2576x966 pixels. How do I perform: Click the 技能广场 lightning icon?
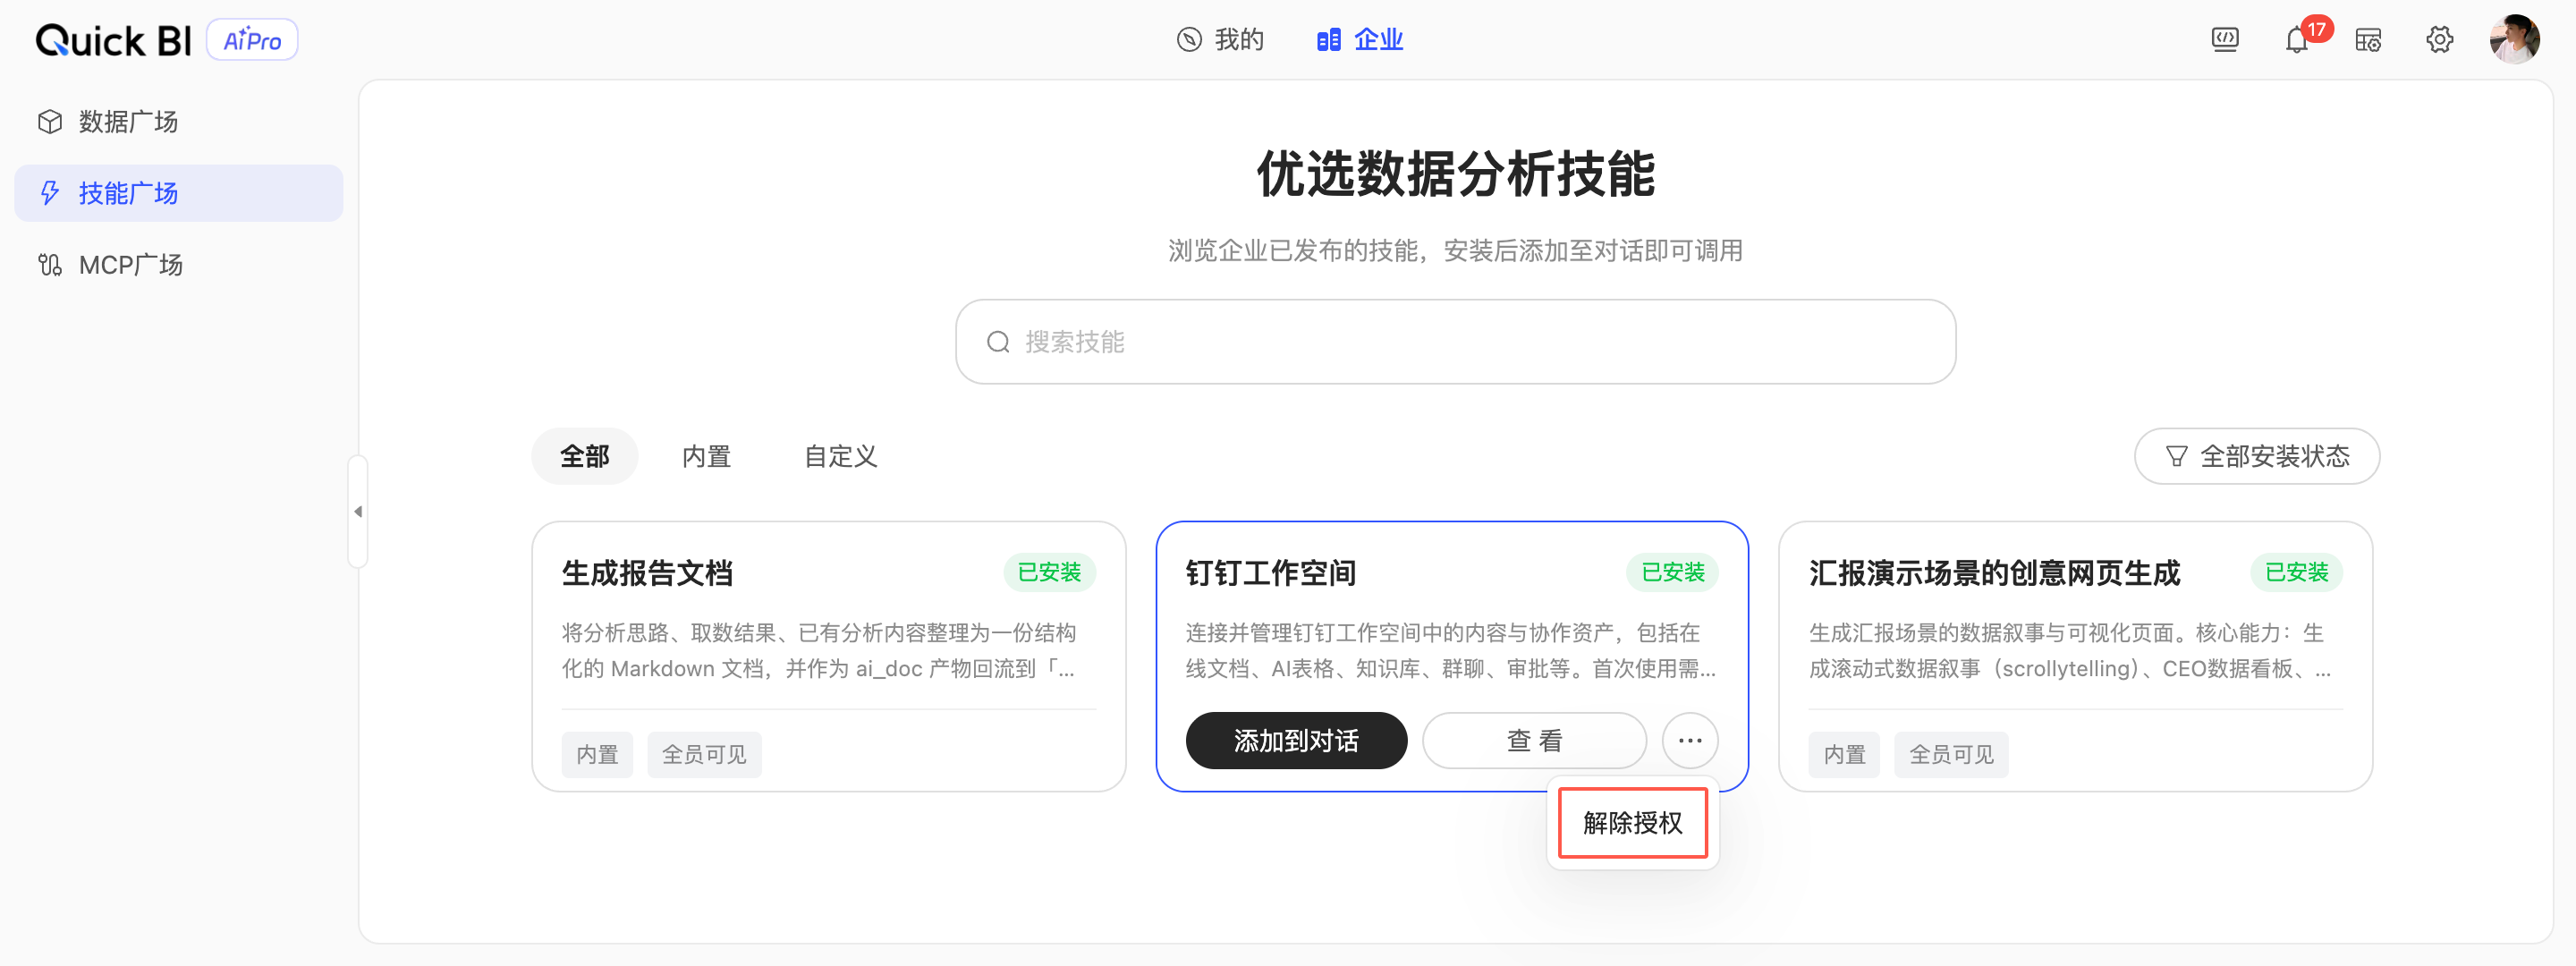click(x=50, y=193)
